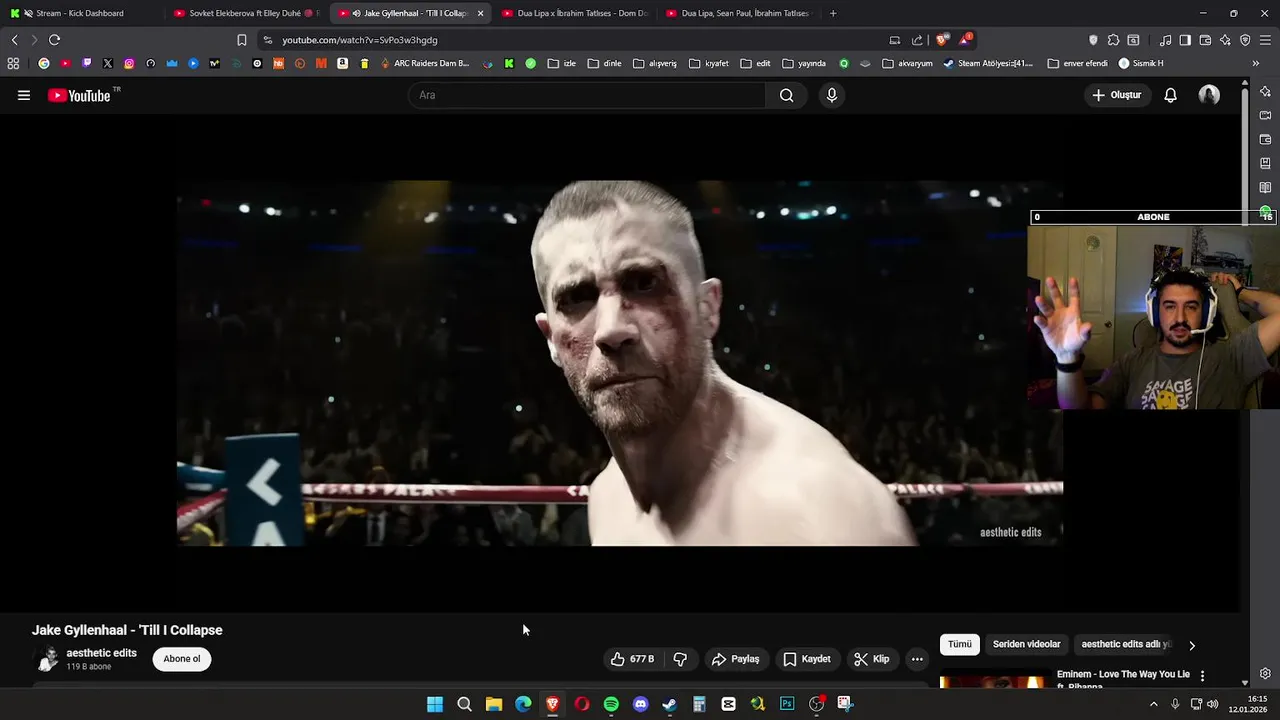
Task: Open Discord from the taskbar
Action: coord(640,704)
